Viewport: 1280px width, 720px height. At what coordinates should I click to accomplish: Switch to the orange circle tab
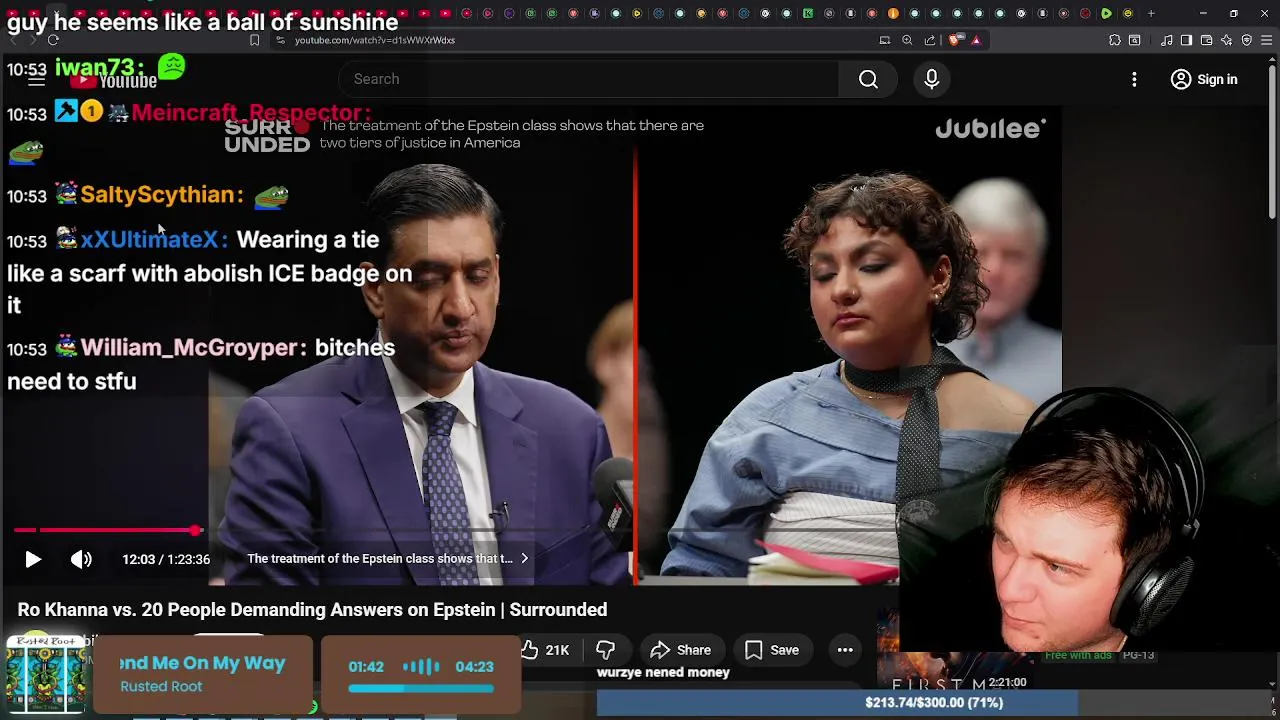(x=893, y=13)
